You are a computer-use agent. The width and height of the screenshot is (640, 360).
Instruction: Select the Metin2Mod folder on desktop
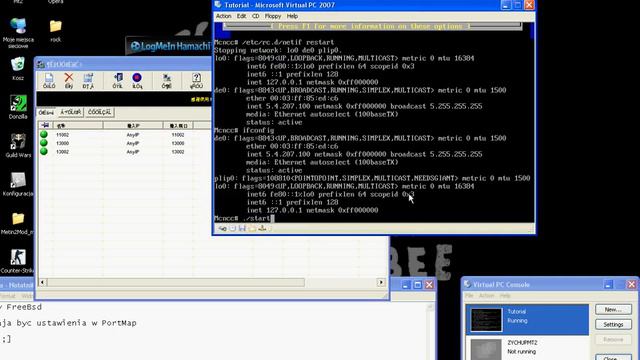click(x=18, y=223)
